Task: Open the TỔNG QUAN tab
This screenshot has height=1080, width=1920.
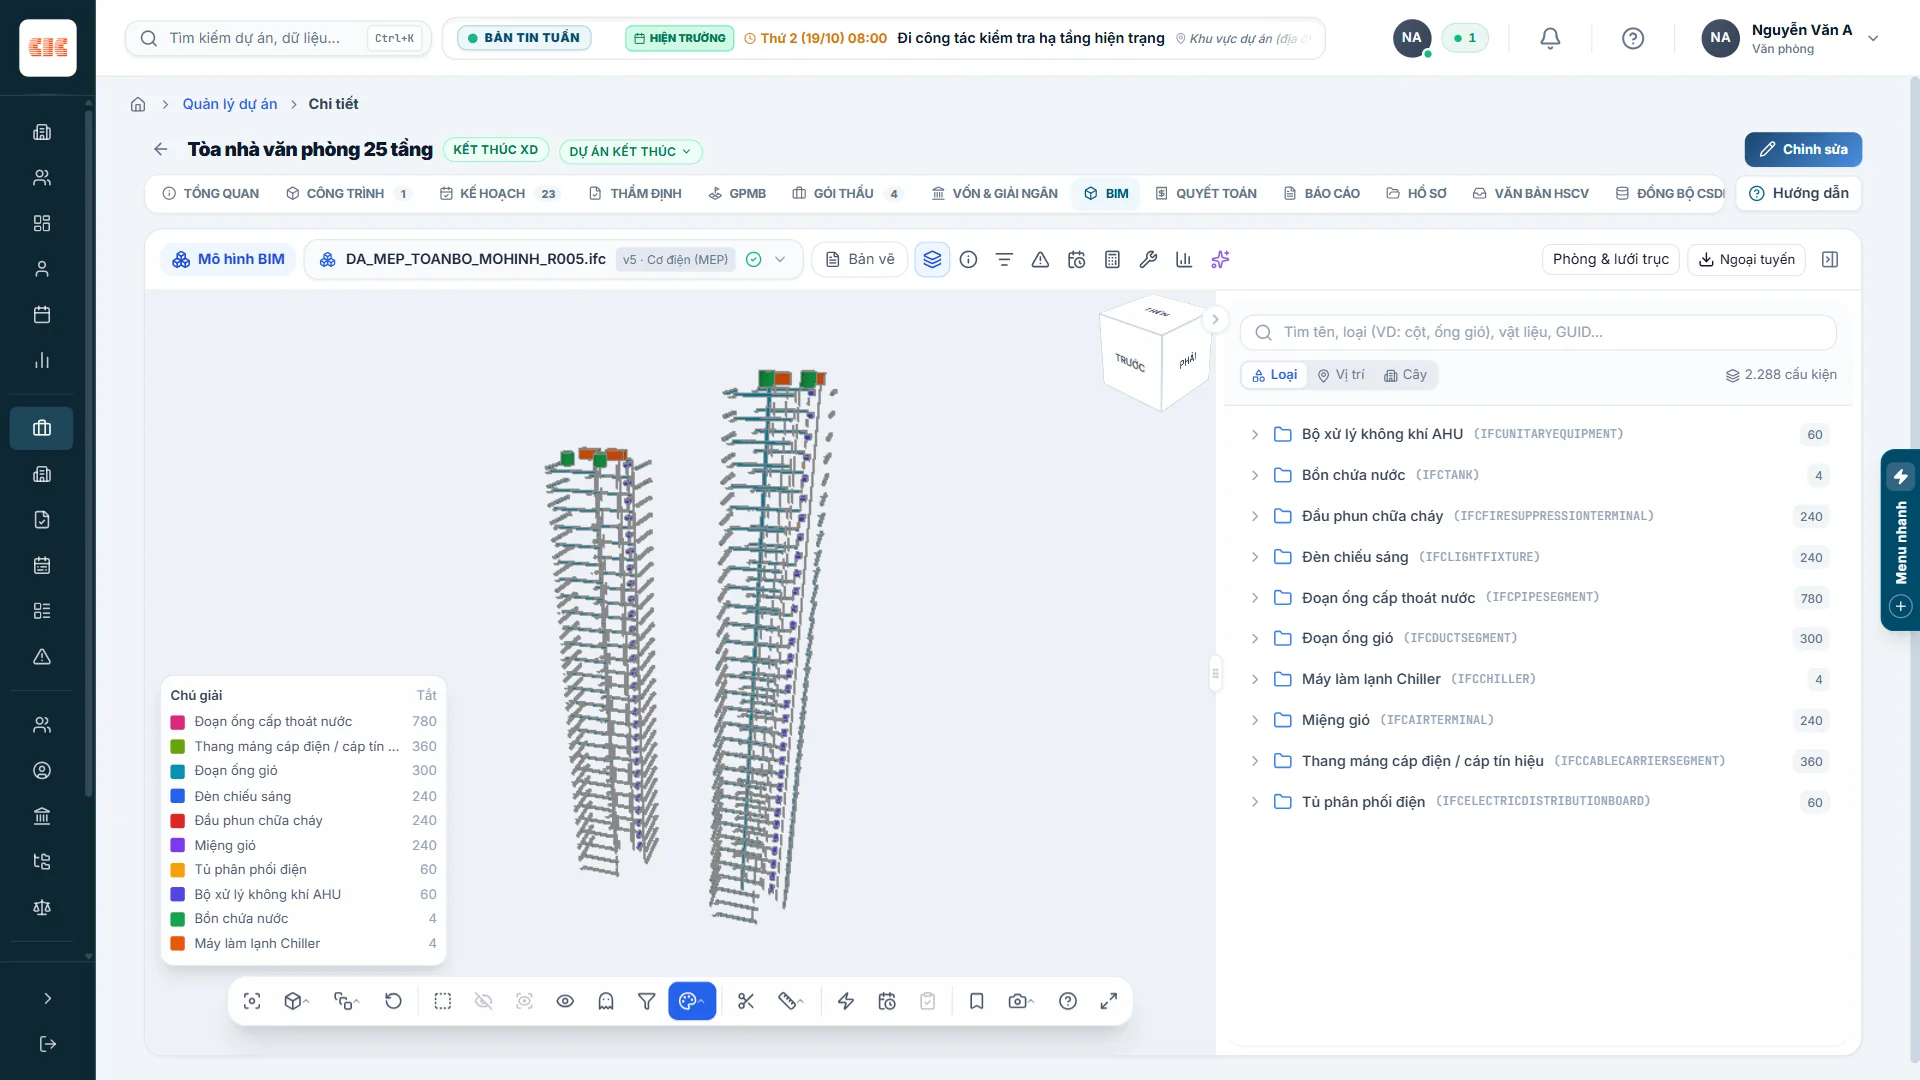Action: pyautogui.click(x=211, y=194)
